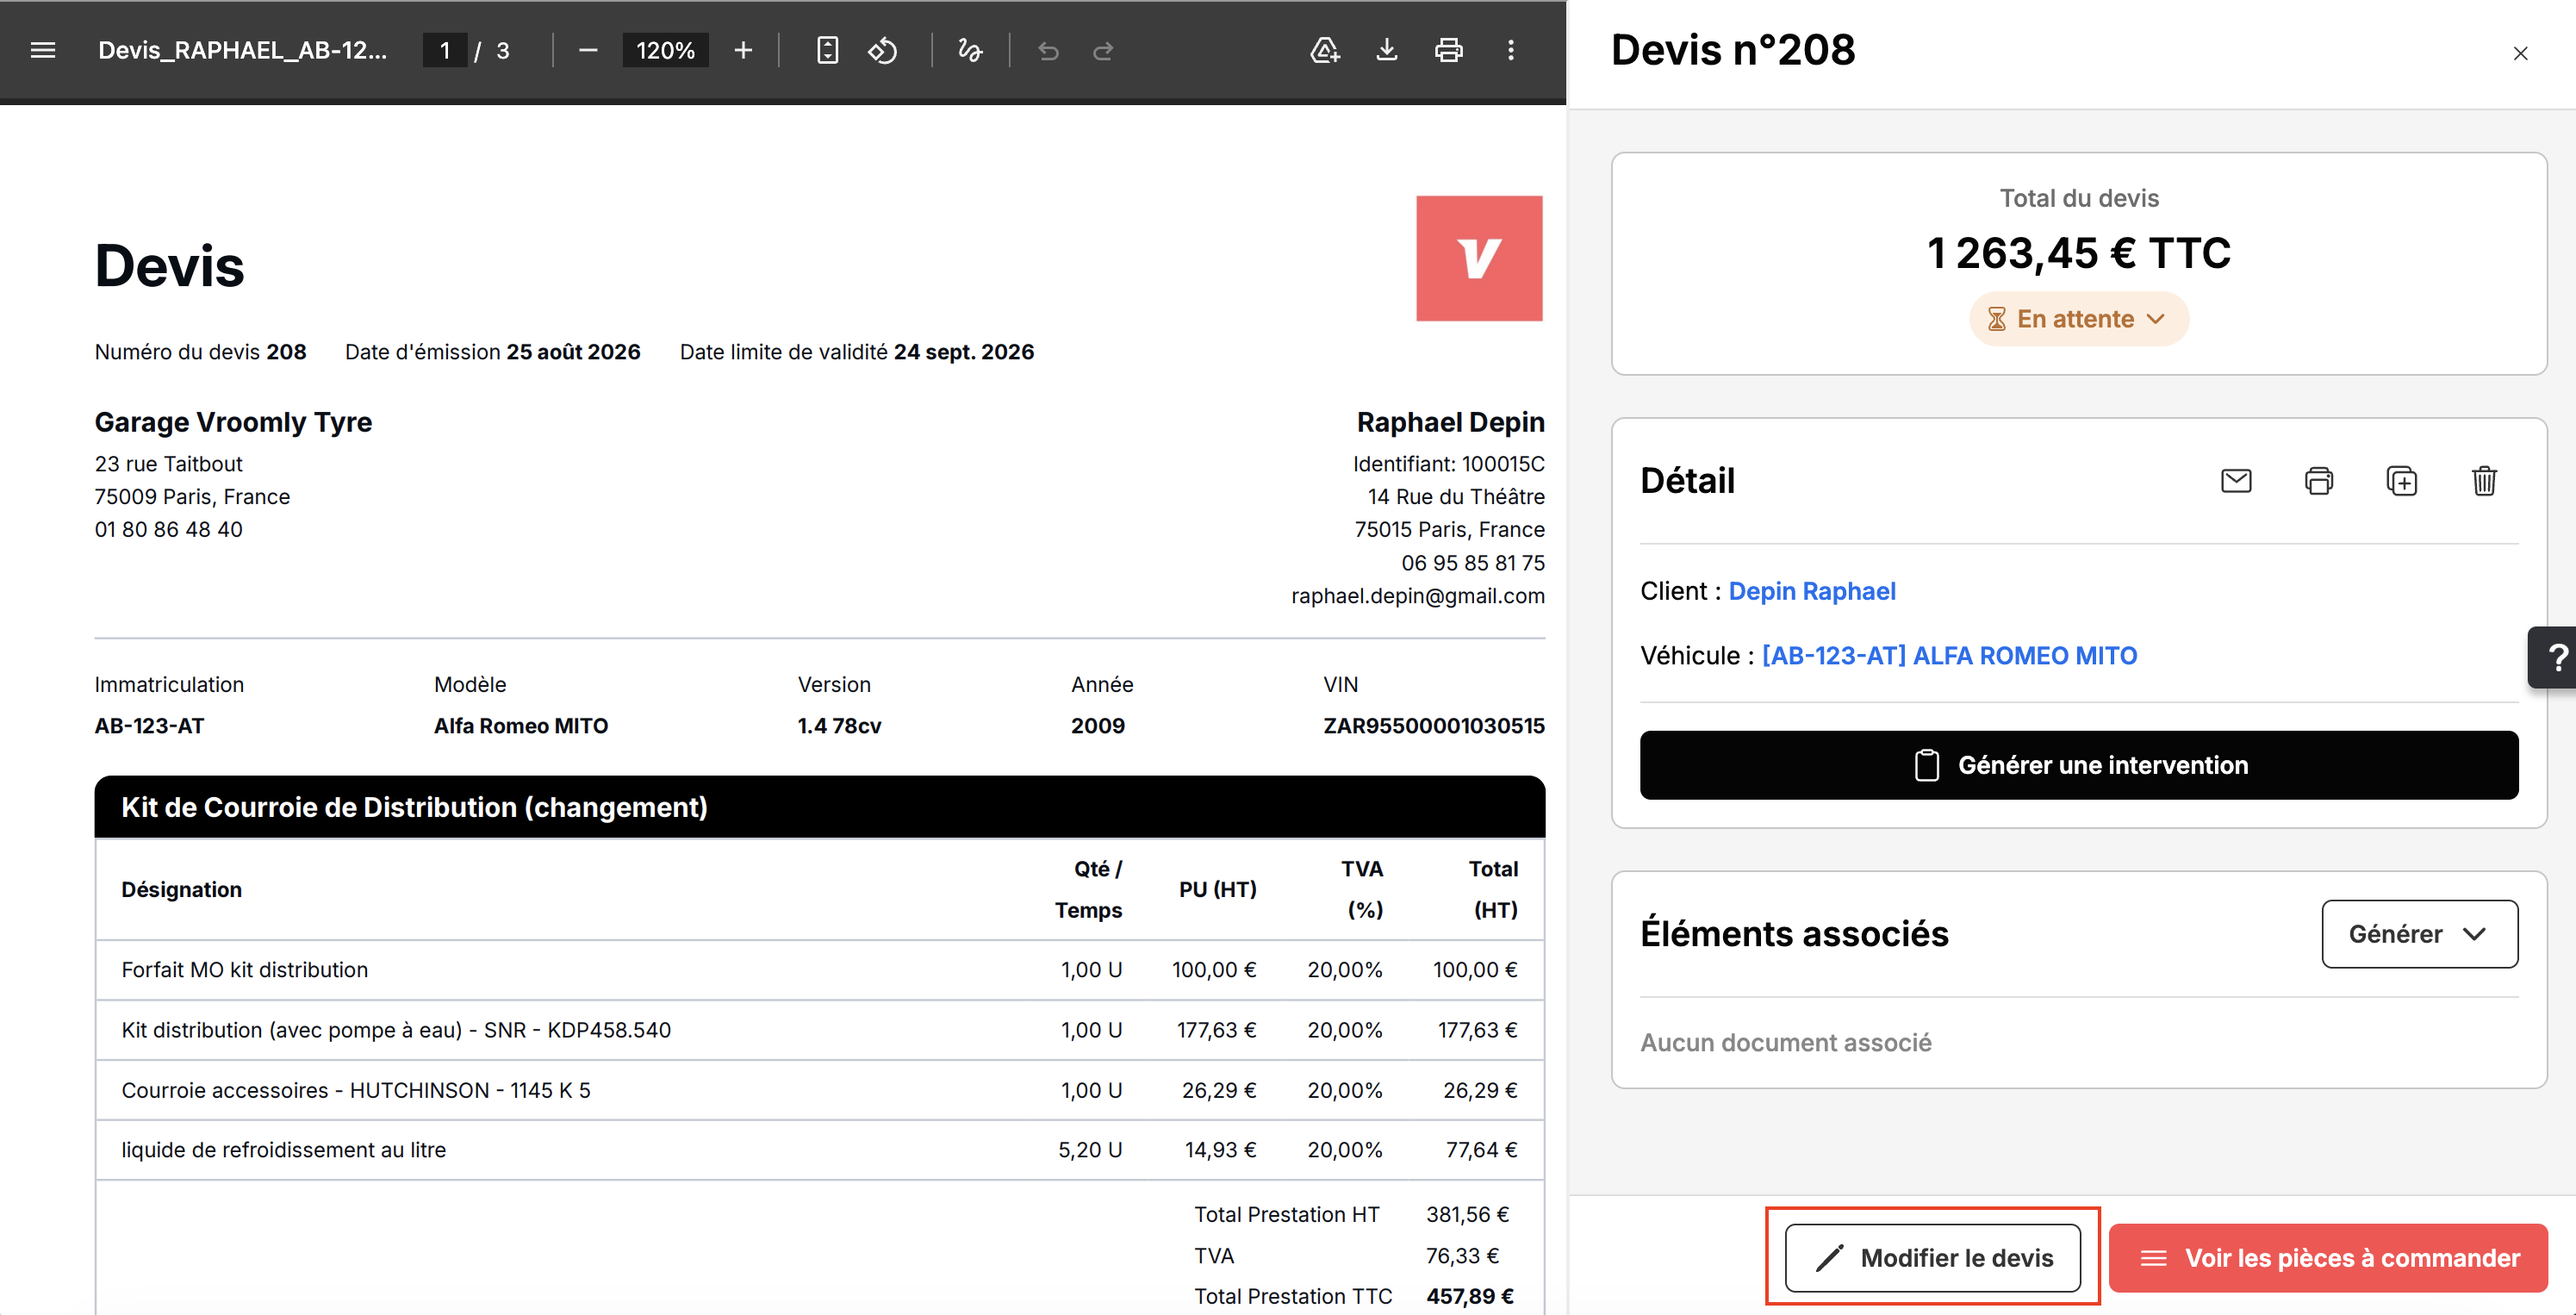2576x1315 pixels.
Task: Send the quote by email icon
Action: click(2236, 481)
